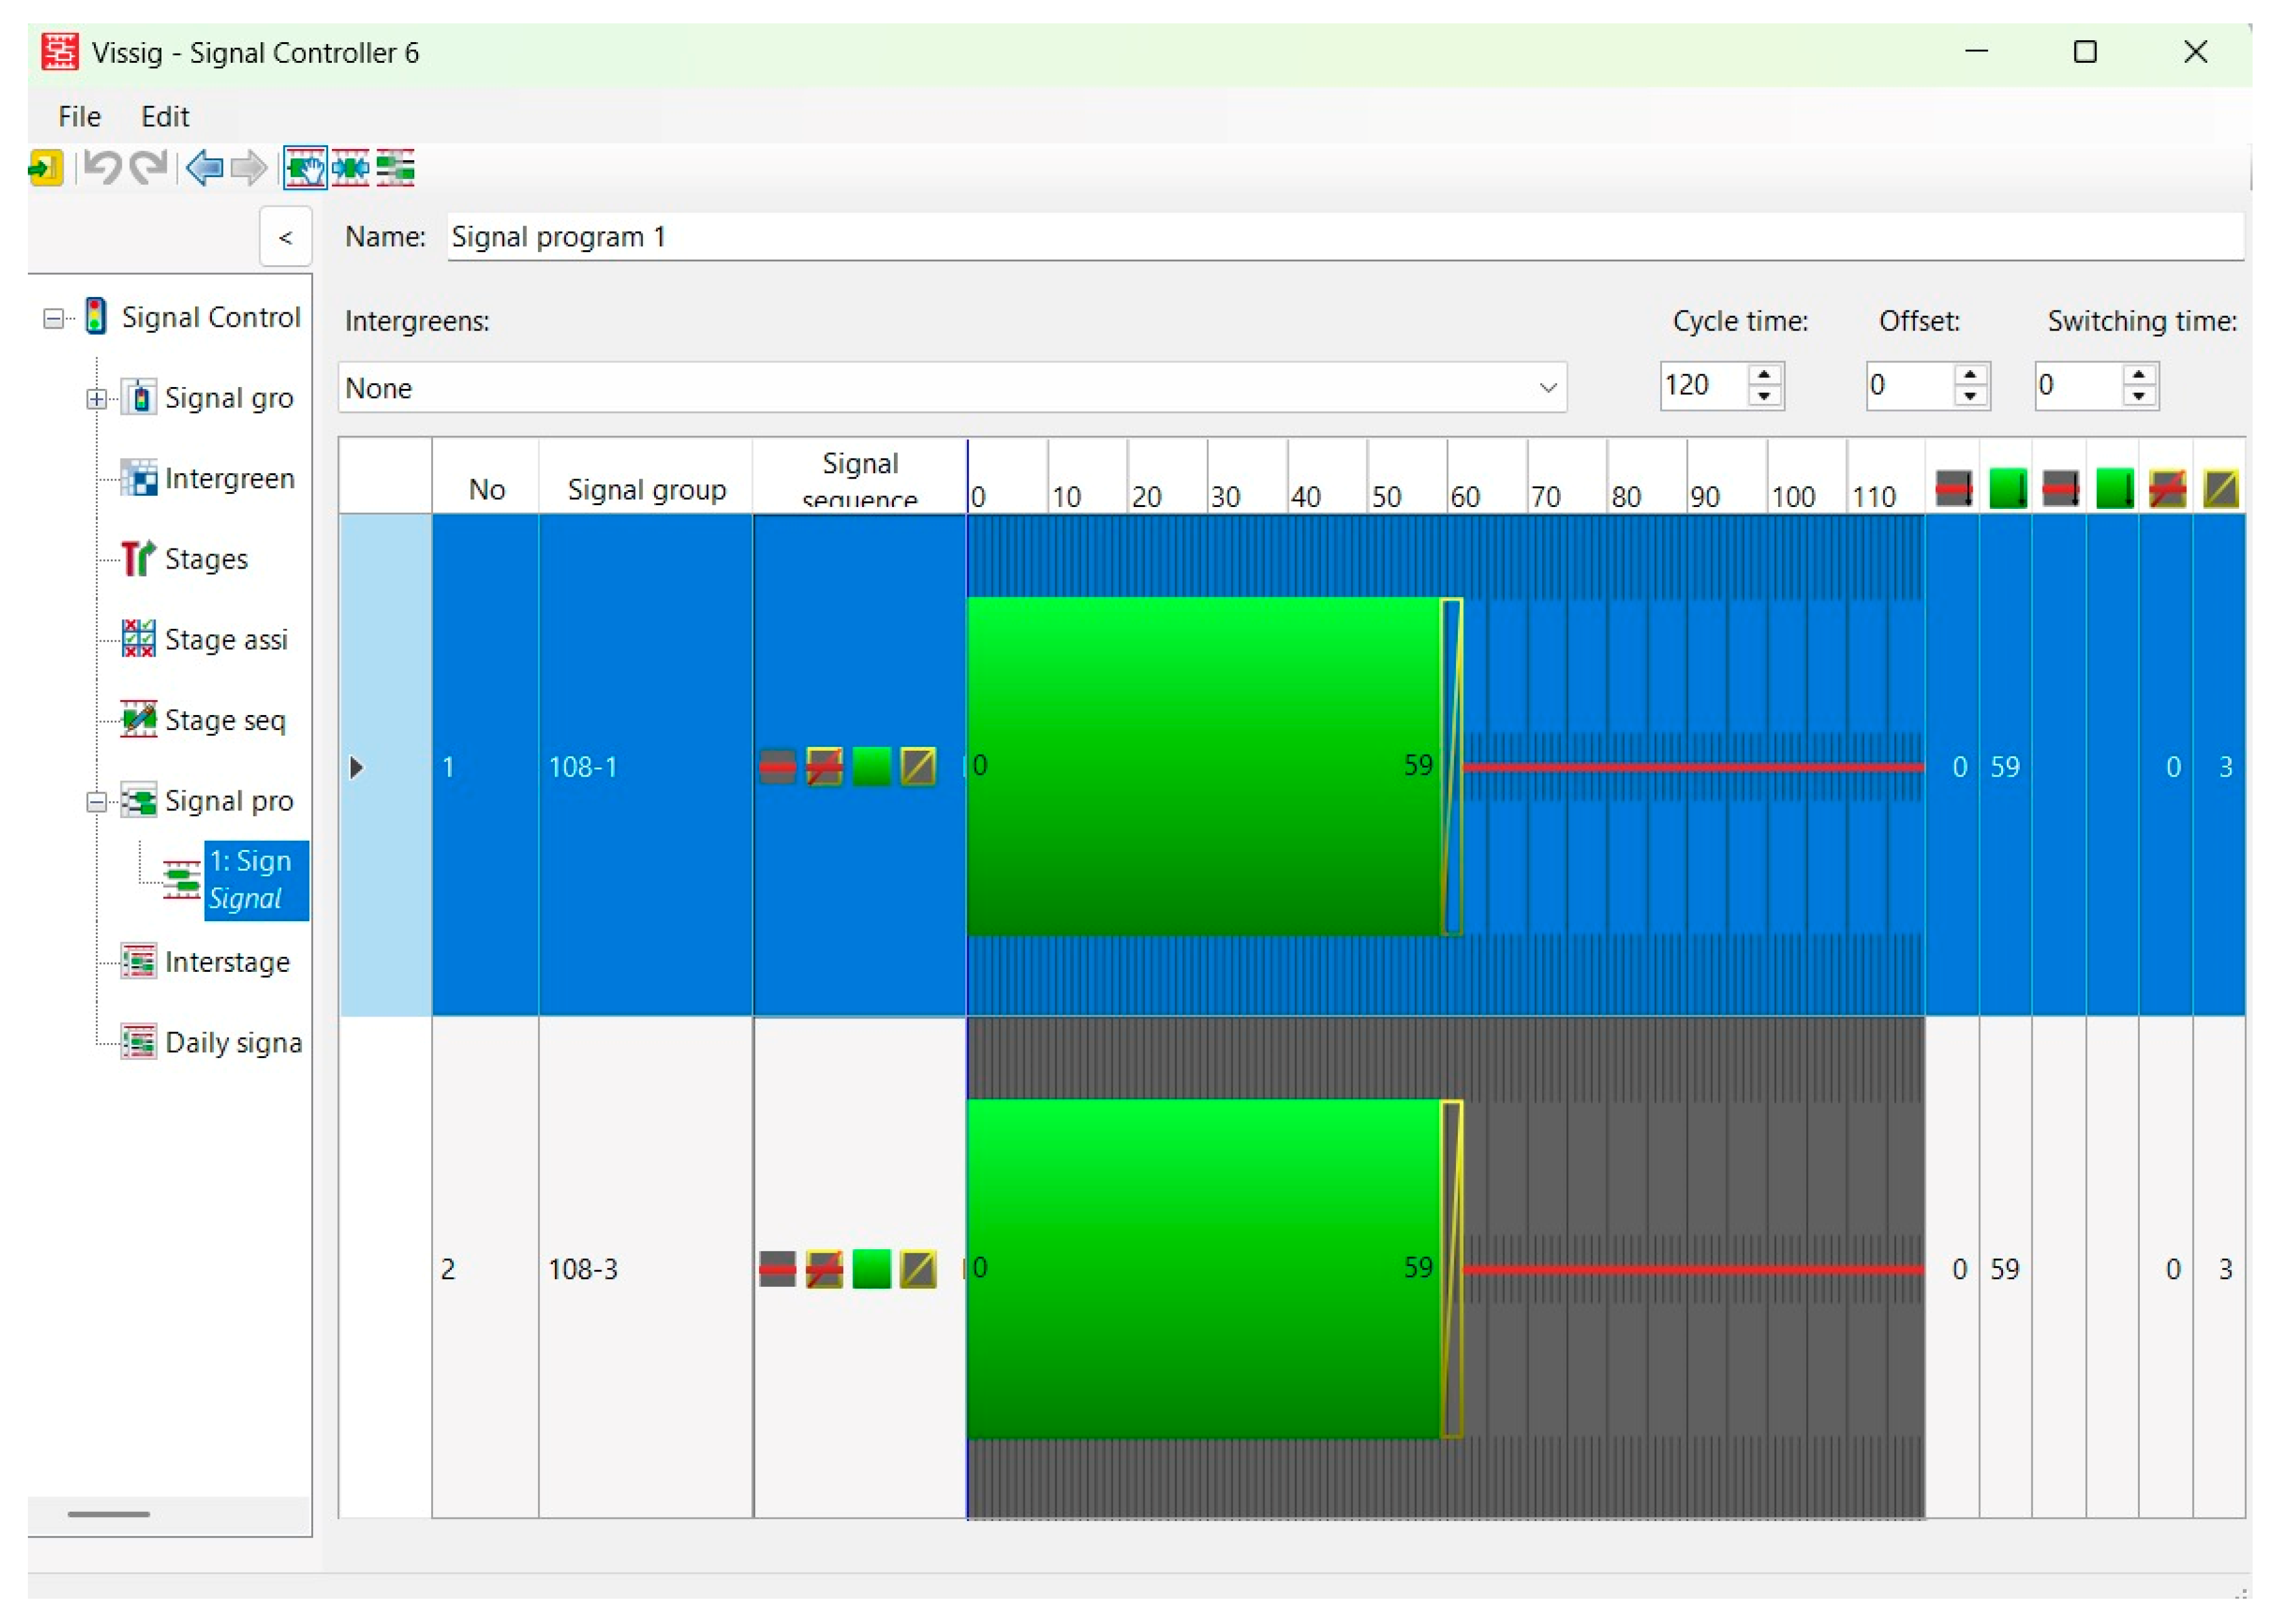
Task: Click the traffic light Signal Control icon
Action: coord(96,316)
